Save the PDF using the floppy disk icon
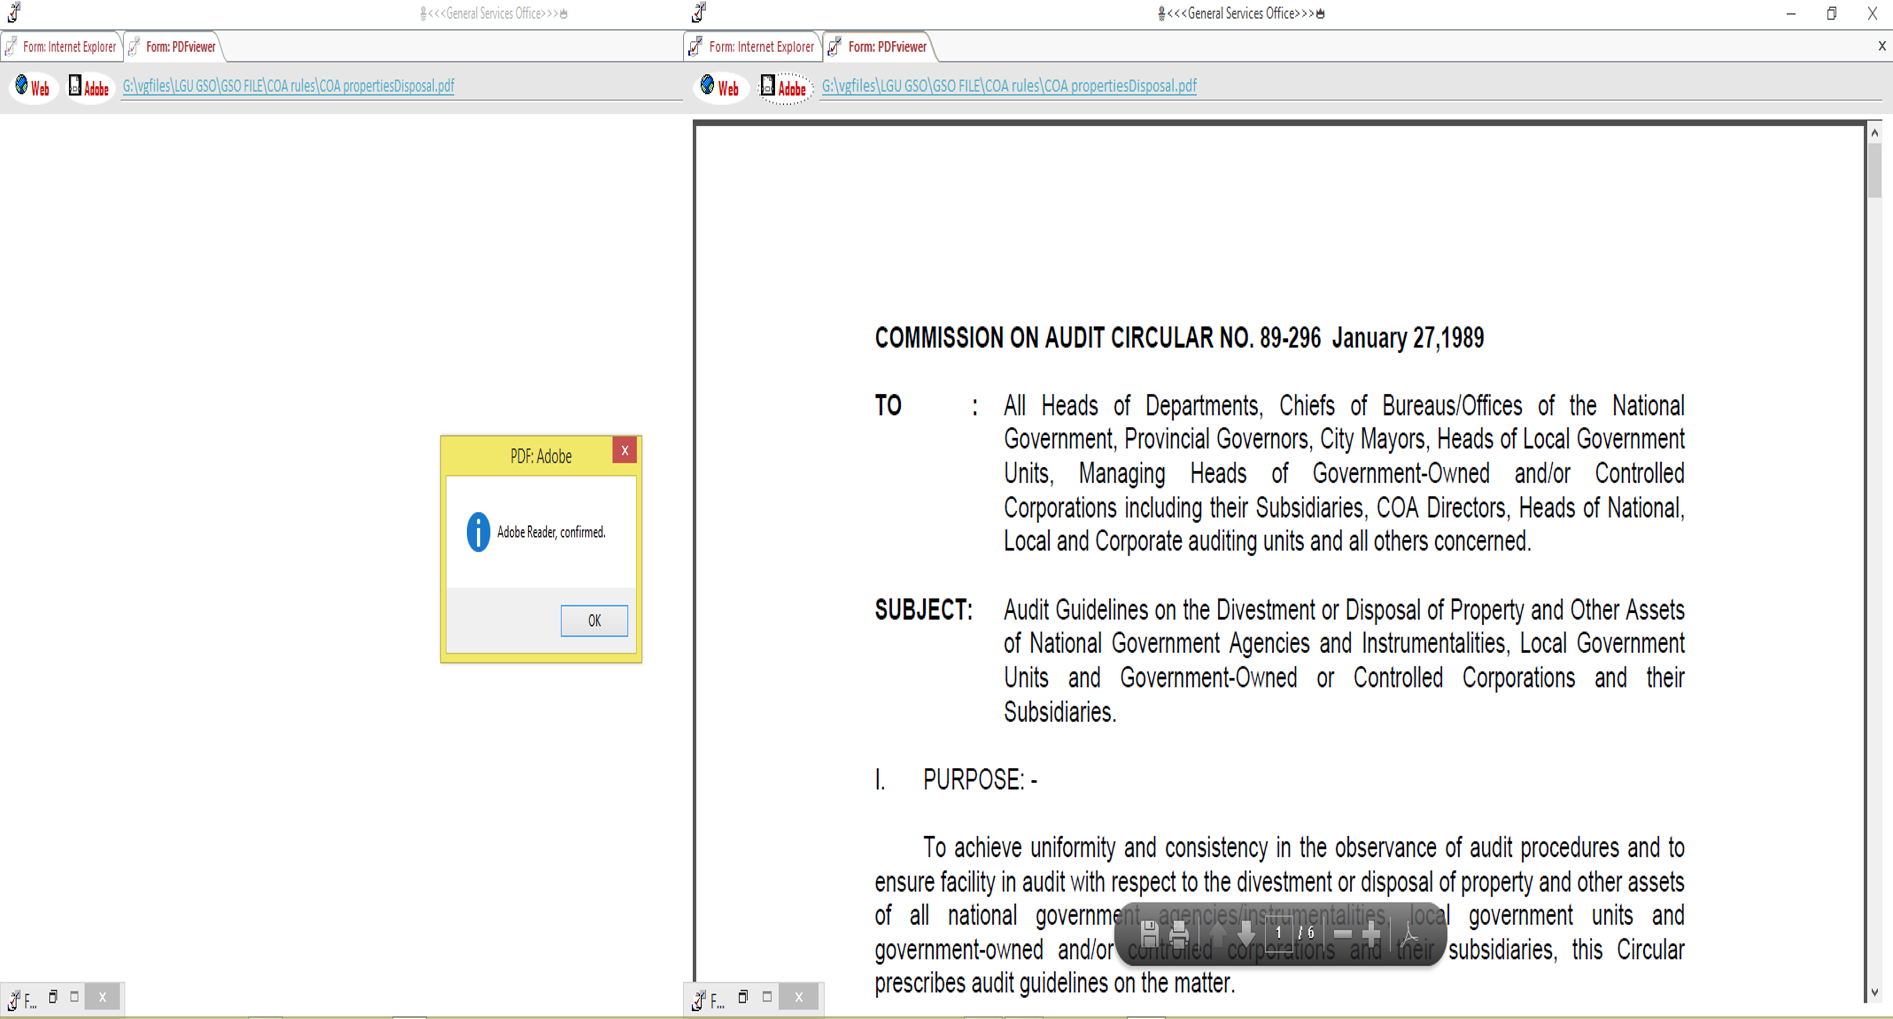 pos(1149,934)
